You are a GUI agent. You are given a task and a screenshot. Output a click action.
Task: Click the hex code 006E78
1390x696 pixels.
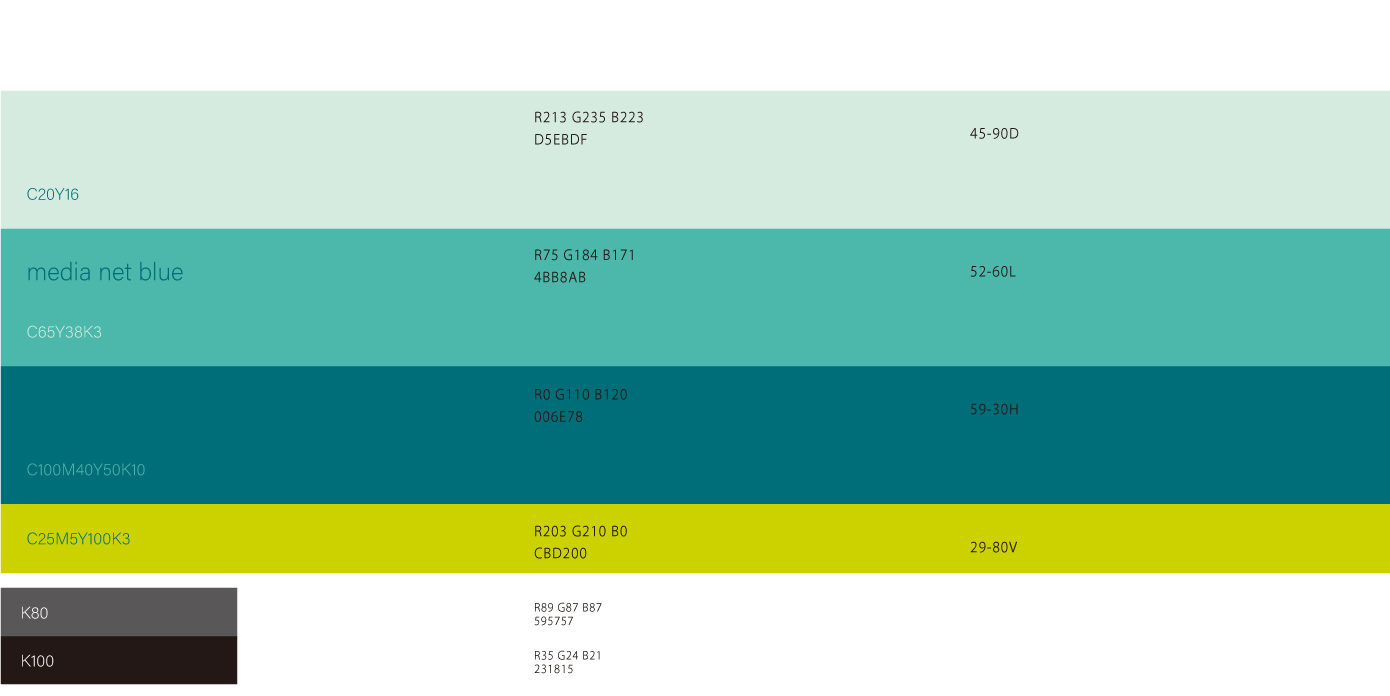[558, 417]
